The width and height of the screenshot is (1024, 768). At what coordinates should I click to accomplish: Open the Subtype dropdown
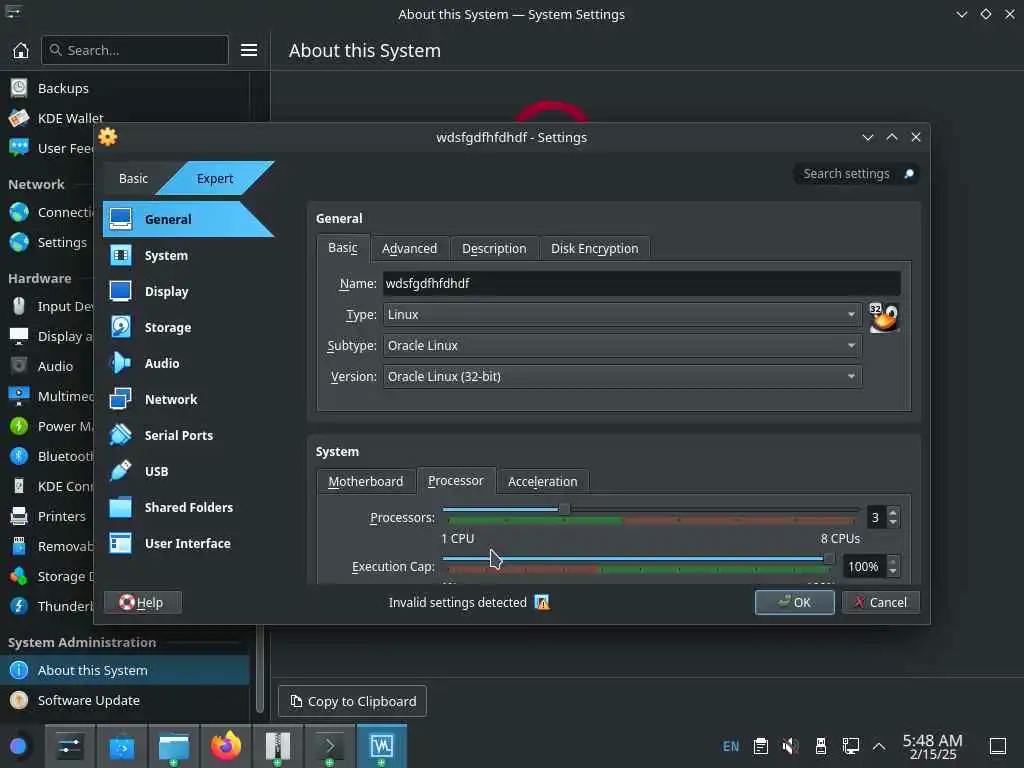(622, 345)
